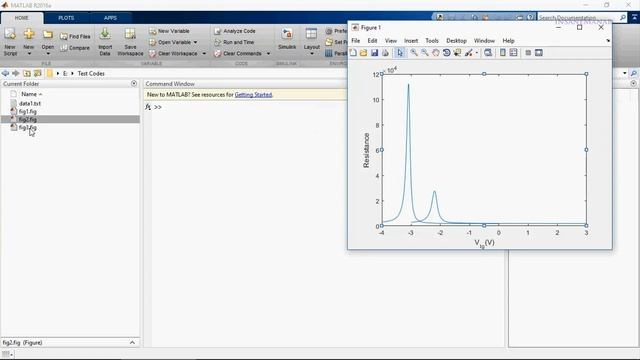Open the address bar path dropdown arrow
This screenshot has height=360, width=640.
(x=624, y=73)
